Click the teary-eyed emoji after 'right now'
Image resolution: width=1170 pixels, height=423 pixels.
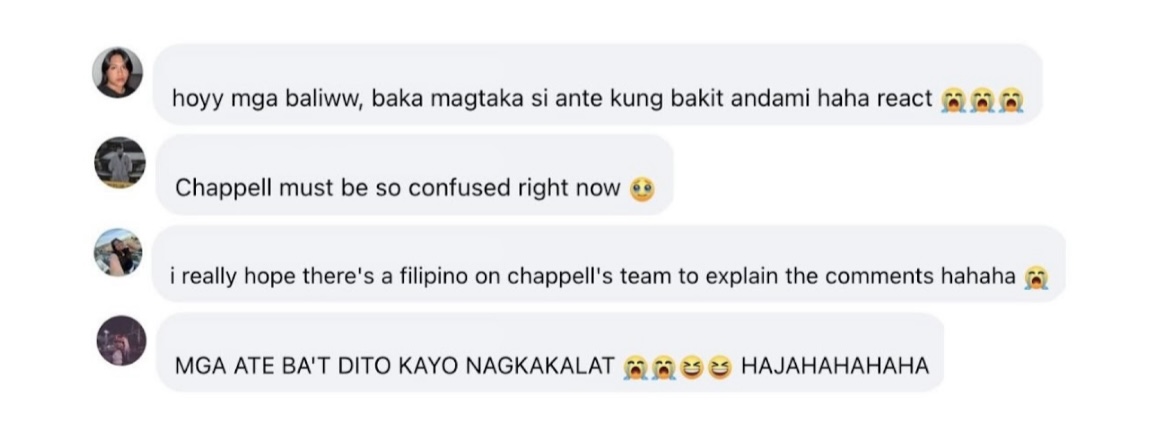coord(642,189)
